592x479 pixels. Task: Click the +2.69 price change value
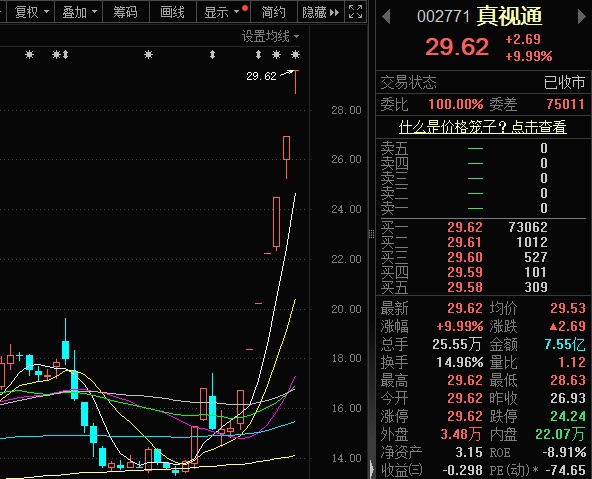[523, 39]
